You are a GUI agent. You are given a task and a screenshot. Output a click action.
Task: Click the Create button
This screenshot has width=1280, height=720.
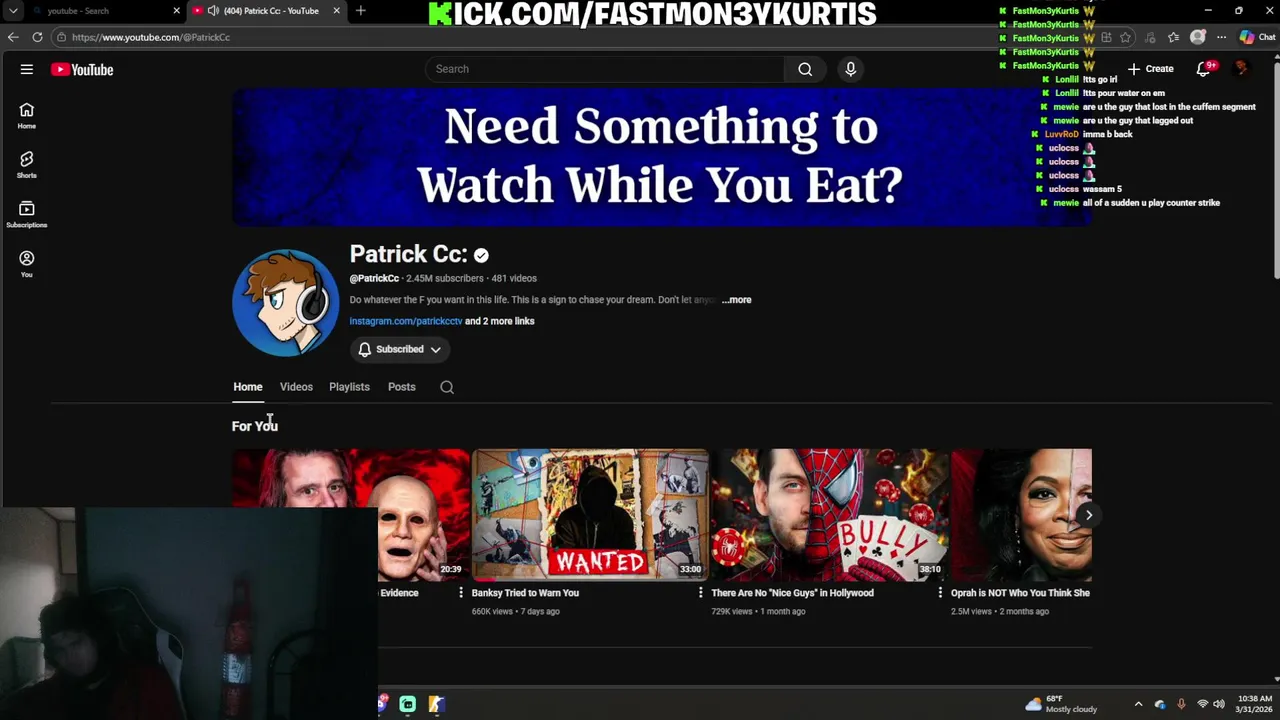coord(1151,69)
